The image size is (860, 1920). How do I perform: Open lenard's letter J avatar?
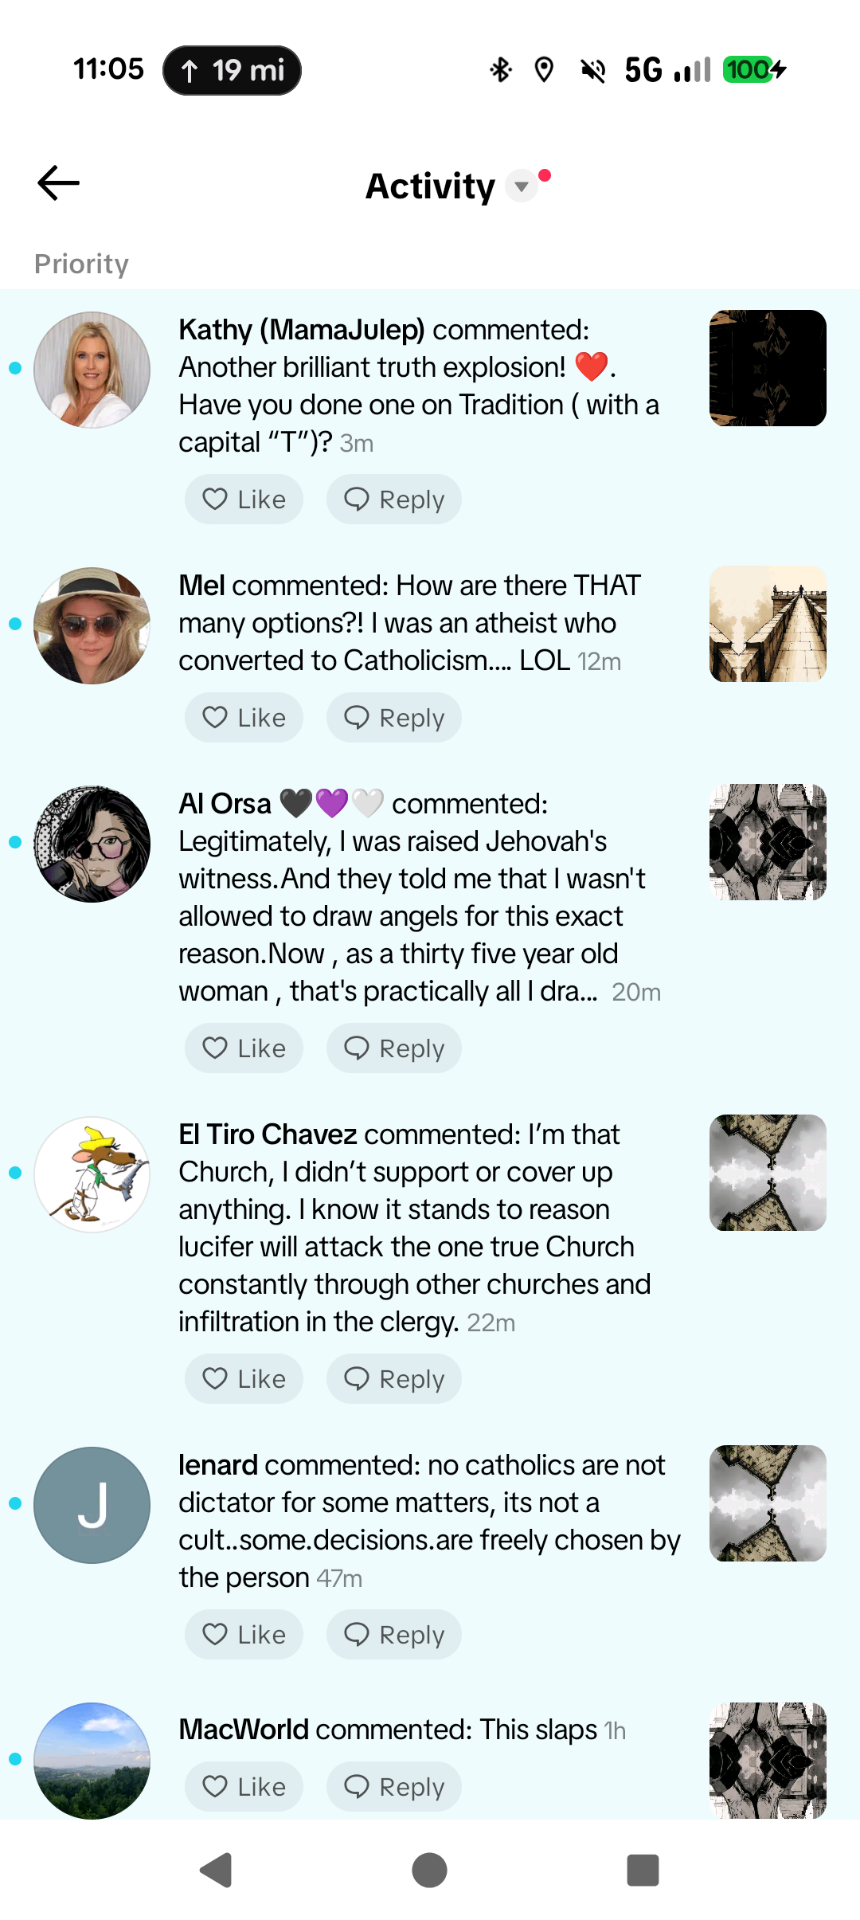click(92, 1505)
